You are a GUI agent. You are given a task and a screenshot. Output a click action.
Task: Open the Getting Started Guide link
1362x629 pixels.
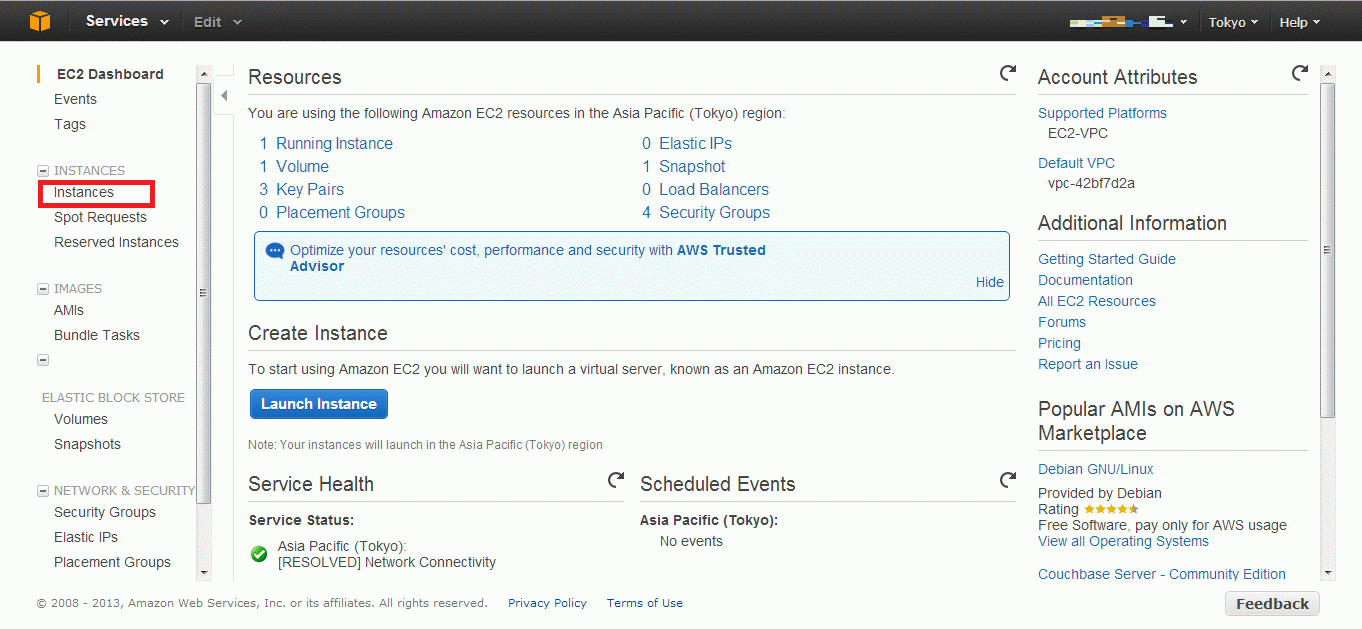coord(1107,259)
